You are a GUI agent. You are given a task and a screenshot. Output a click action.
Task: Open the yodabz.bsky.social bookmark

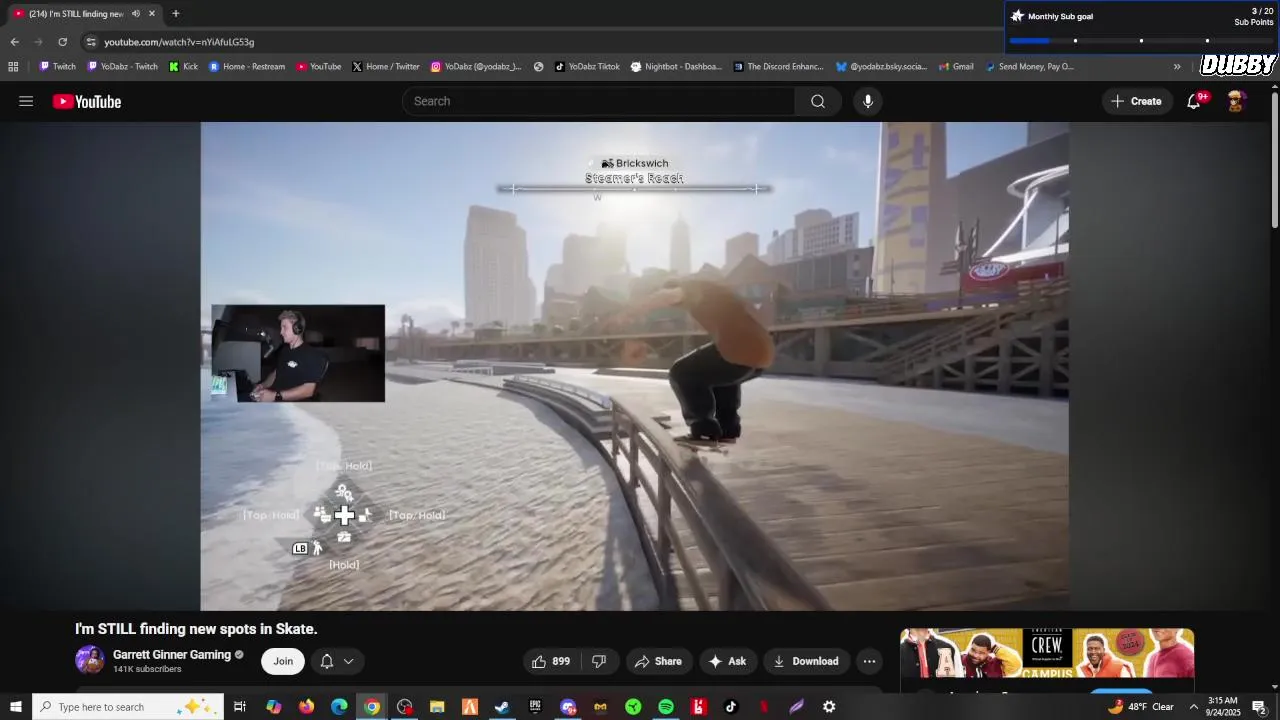[881, 67]
